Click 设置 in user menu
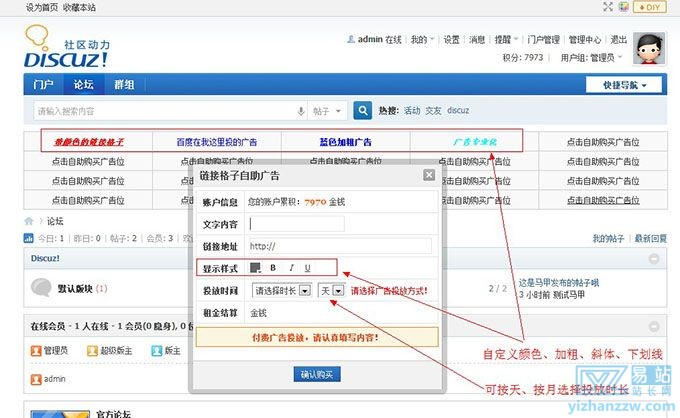 pos(451,39)
